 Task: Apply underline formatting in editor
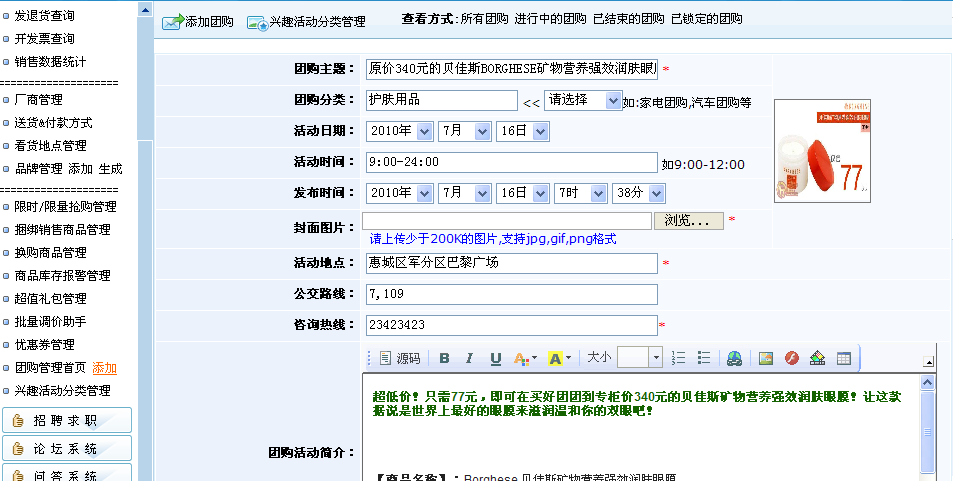click(x=495, y=358)
